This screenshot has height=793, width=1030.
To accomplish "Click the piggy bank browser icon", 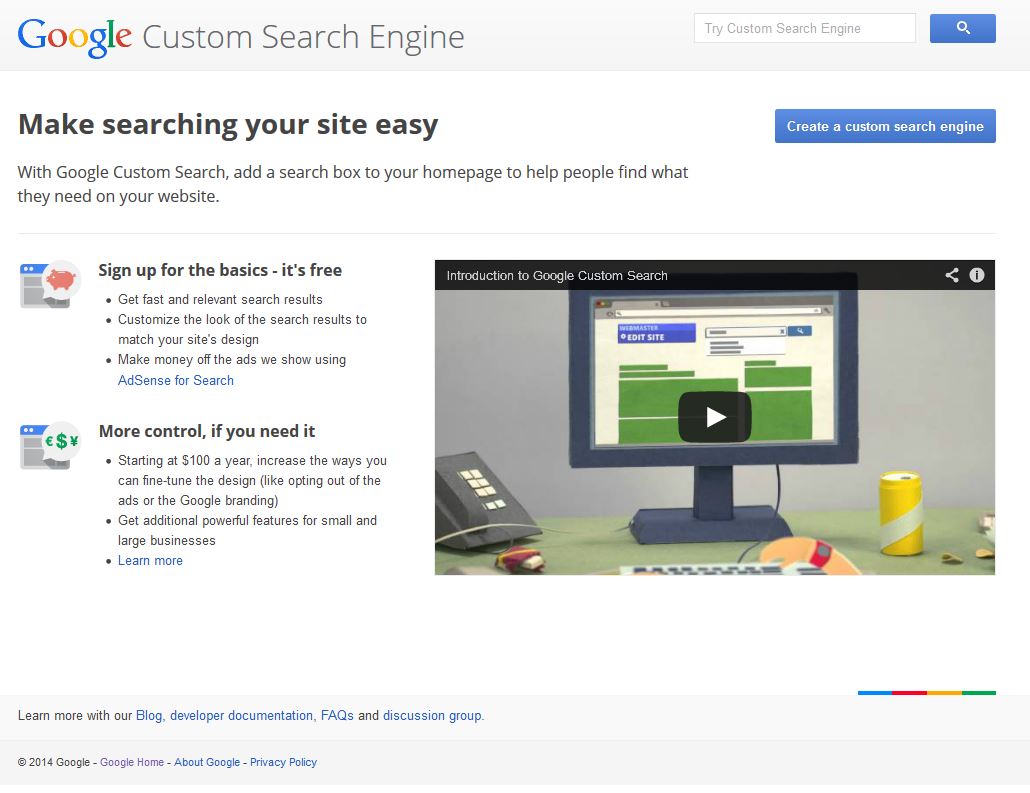I will click(50, 284).
